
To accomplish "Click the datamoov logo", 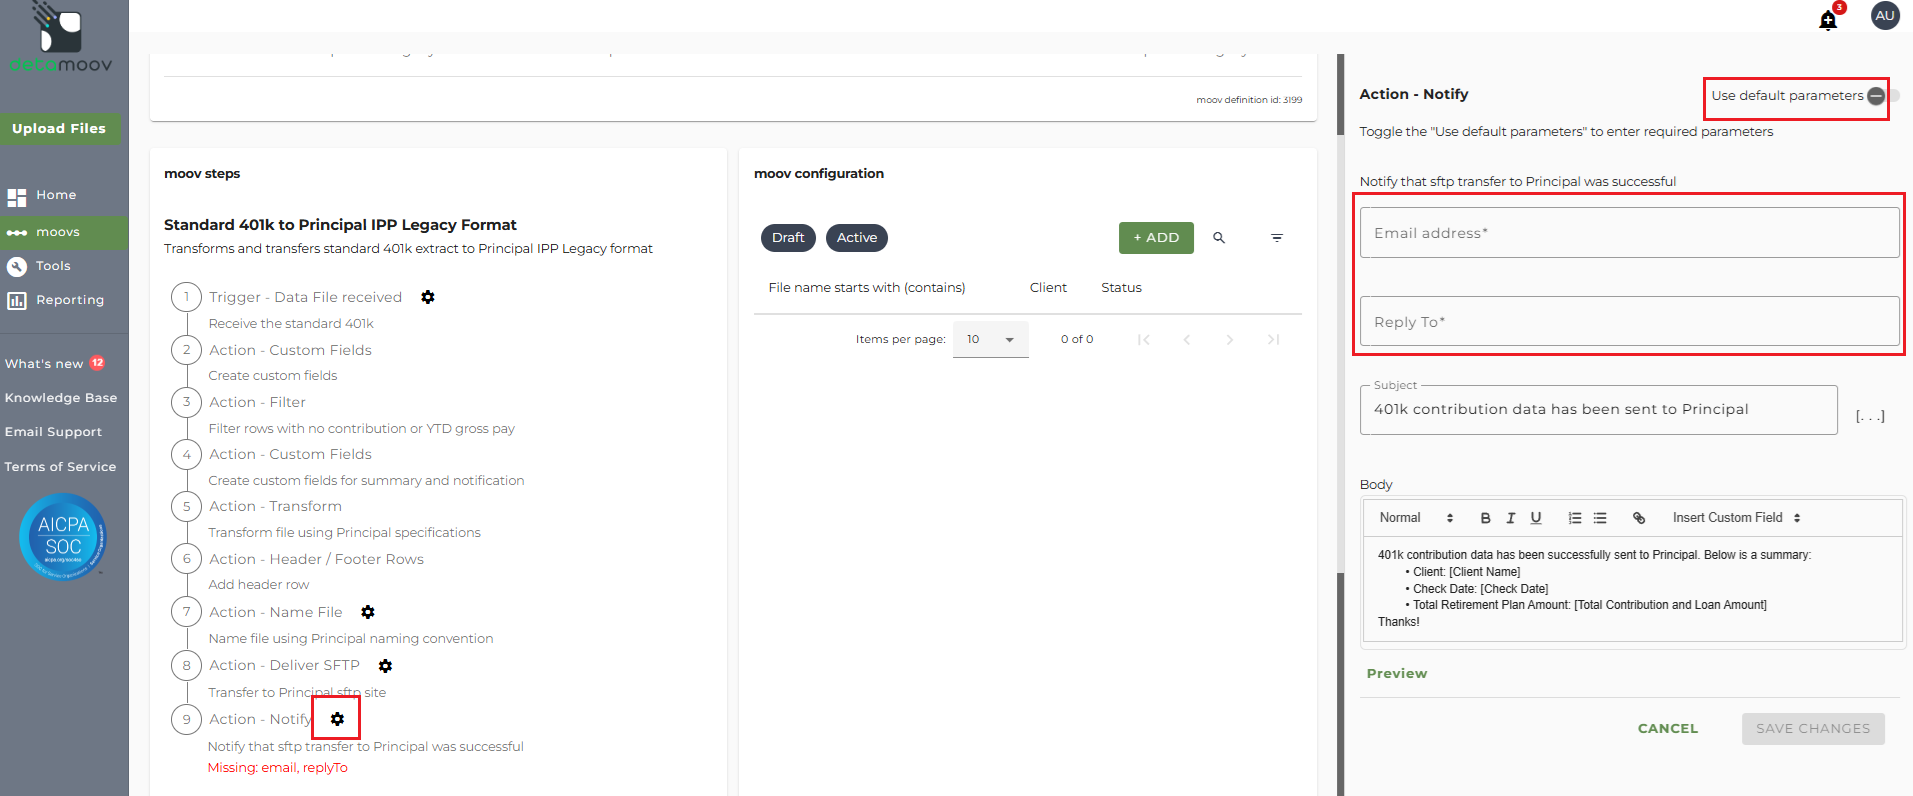I will click(x=61, y=39).
